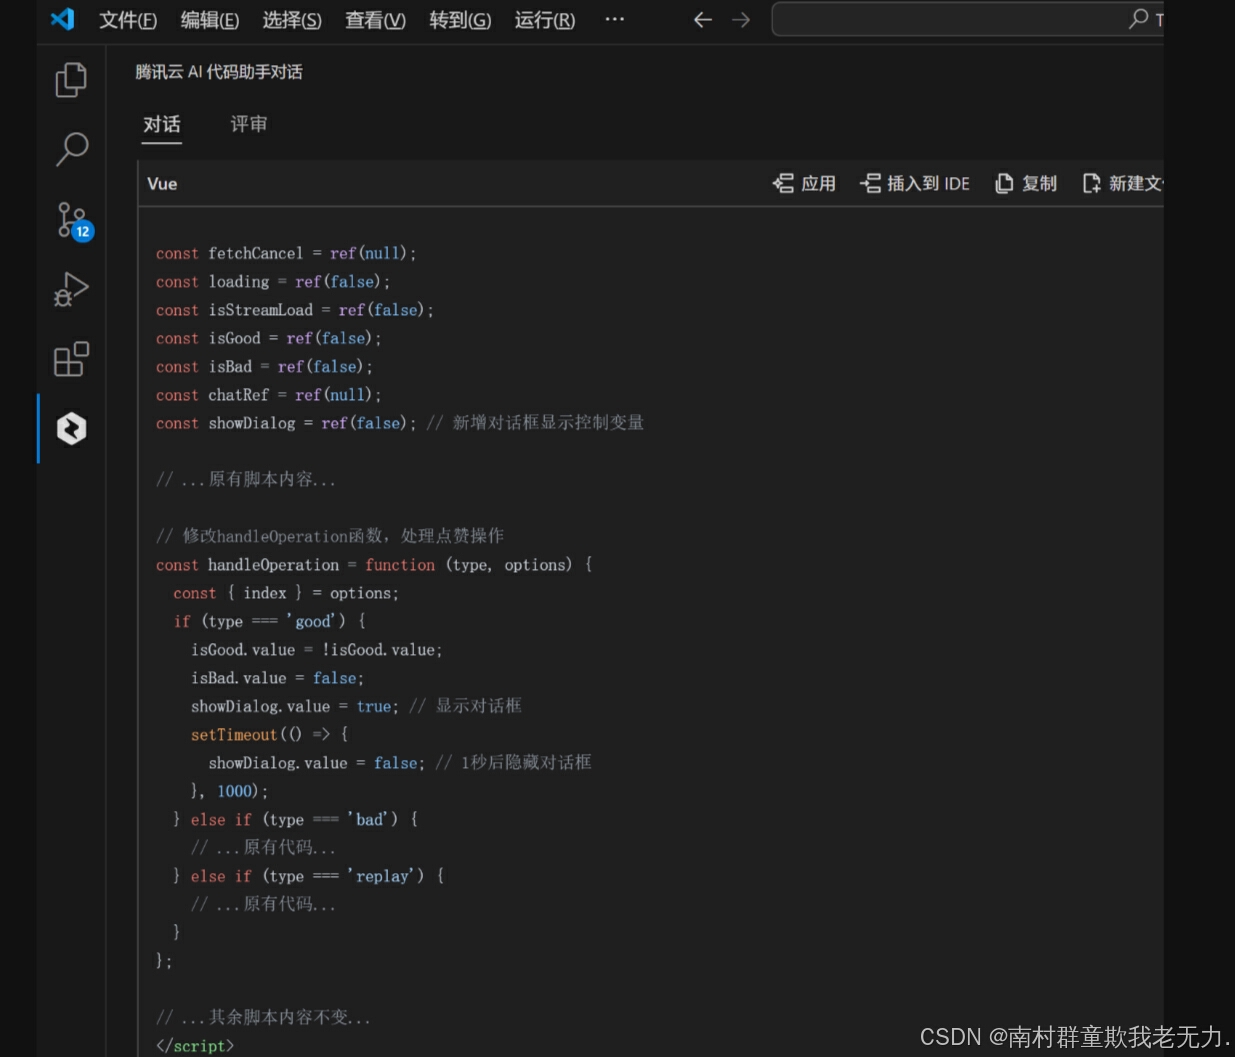This screenshot has width=1235, height=1057.
Task: Click 'const { index } = options;' line
Action: pos(286,593)
